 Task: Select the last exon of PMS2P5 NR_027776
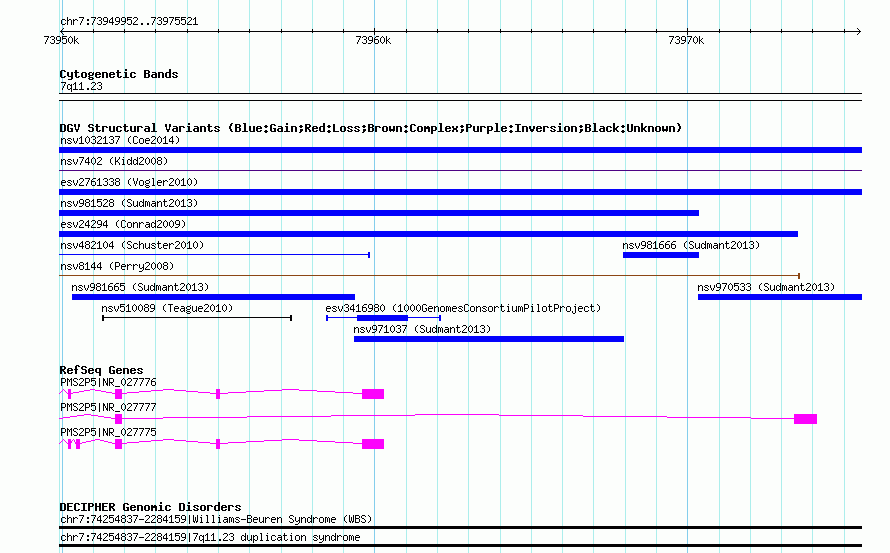(x=373, y=394)
